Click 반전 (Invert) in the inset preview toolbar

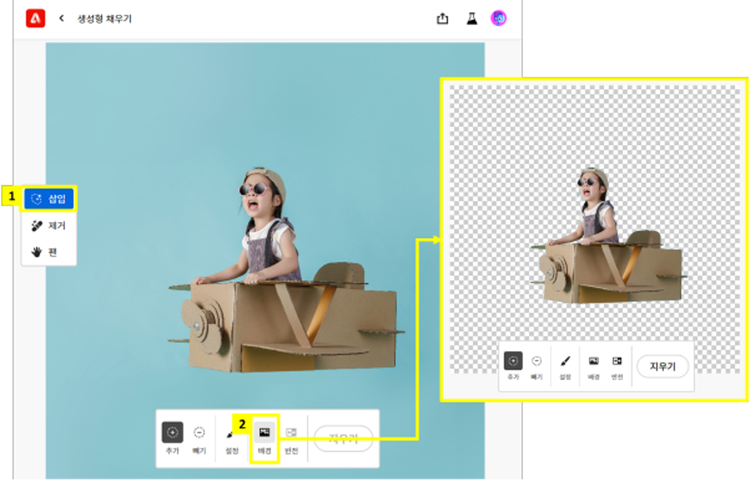[617, 367]
